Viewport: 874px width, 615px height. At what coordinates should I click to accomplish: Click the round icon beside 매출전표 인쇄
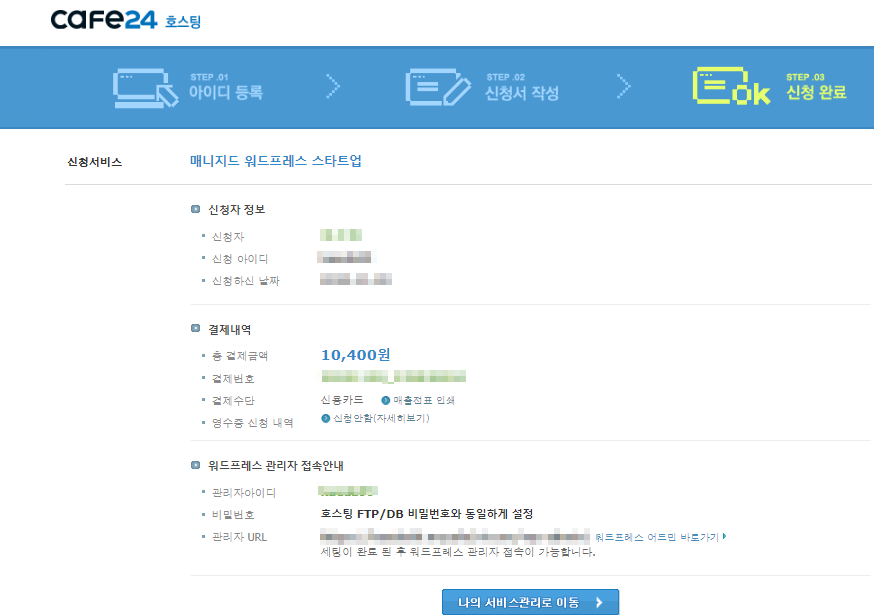386,400
